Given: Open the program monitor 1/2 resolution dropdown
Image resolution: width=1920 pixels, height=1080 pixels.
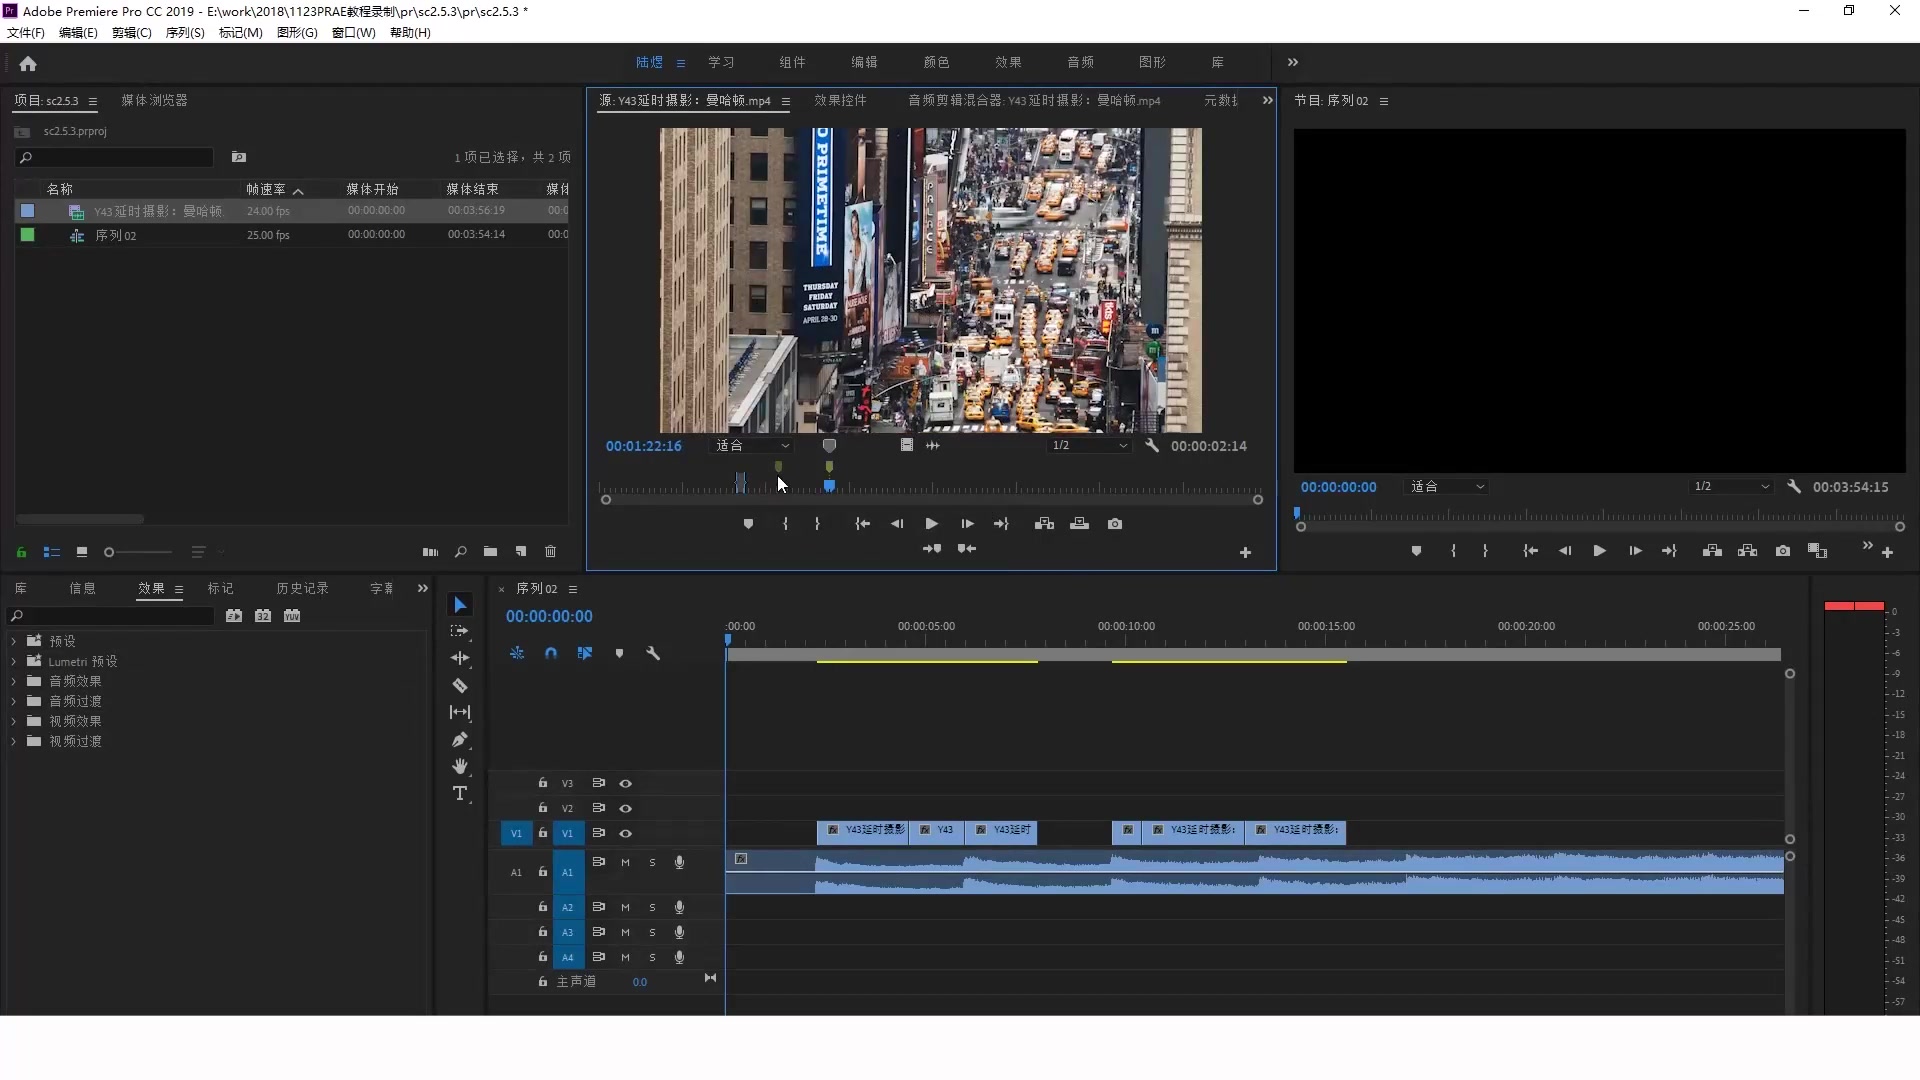Looking at the screenshot, I should 1730,487.
